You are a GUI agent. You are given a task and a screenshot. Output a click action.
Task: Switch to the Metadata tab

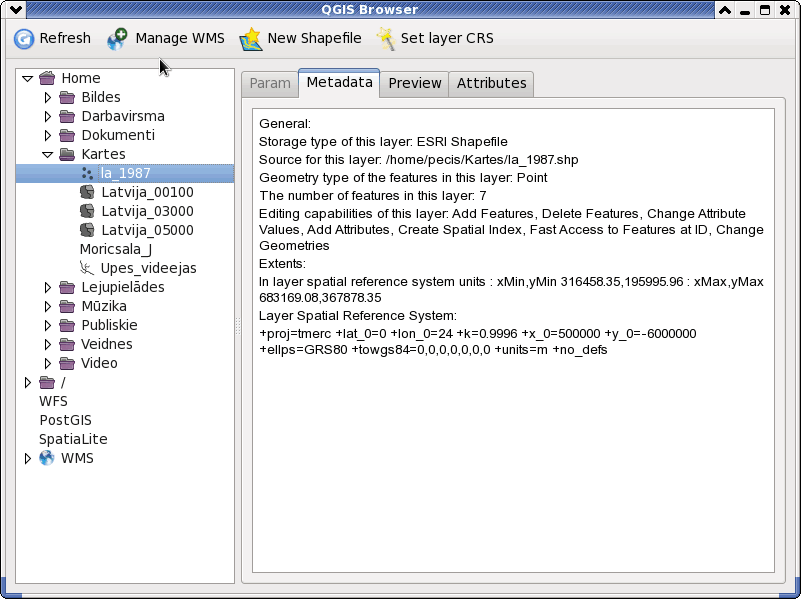coord(339,82)
